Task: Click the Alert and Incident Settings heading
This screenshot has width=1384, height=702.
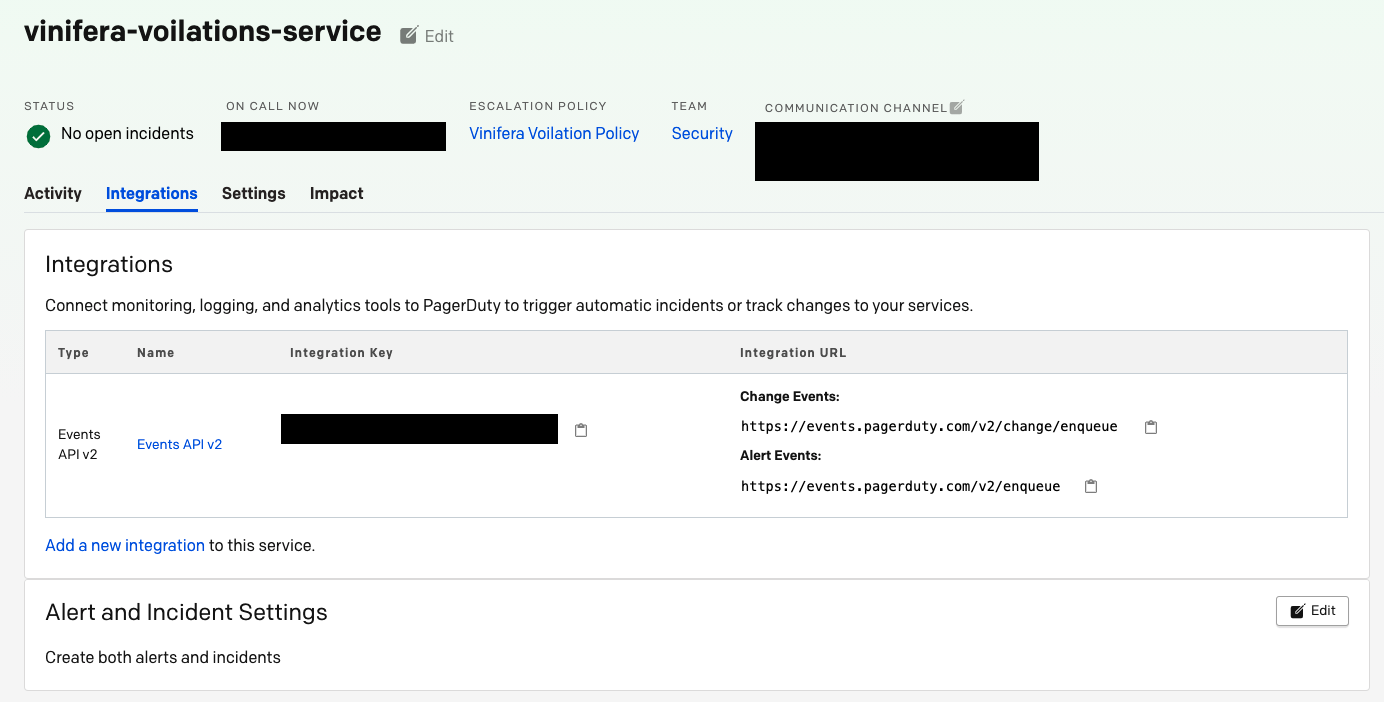Action: 187,612
